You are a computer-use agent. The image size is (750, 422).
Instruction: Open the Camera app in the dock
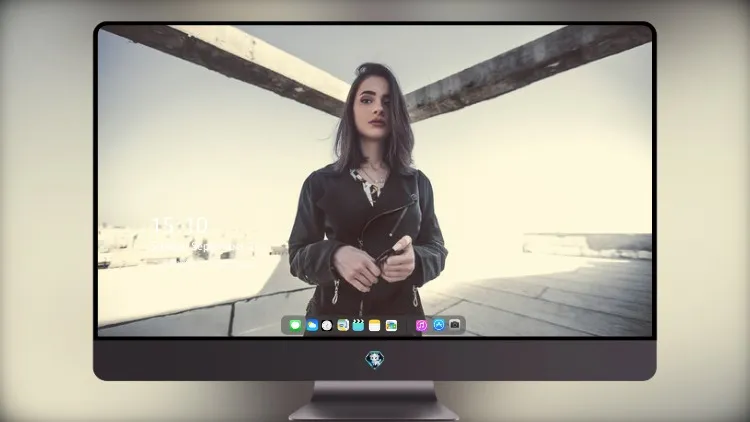coord(455,325)
